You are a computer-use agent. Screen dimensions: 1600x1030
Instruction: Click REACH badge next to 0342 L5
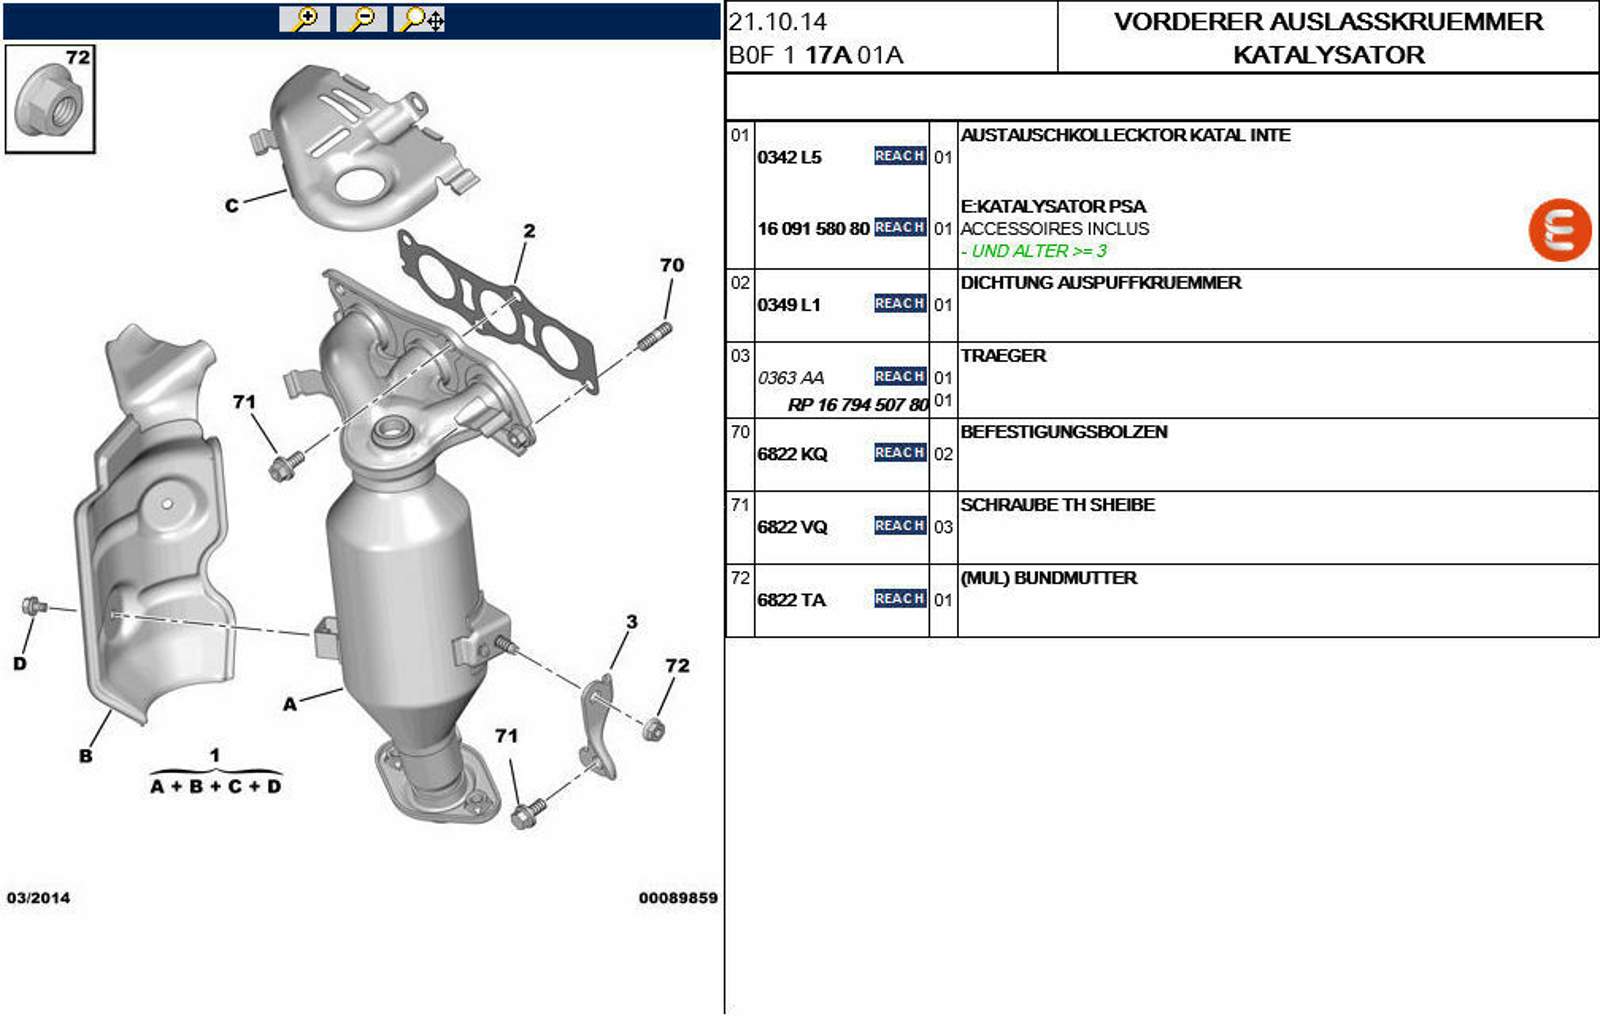click(899, 156)
